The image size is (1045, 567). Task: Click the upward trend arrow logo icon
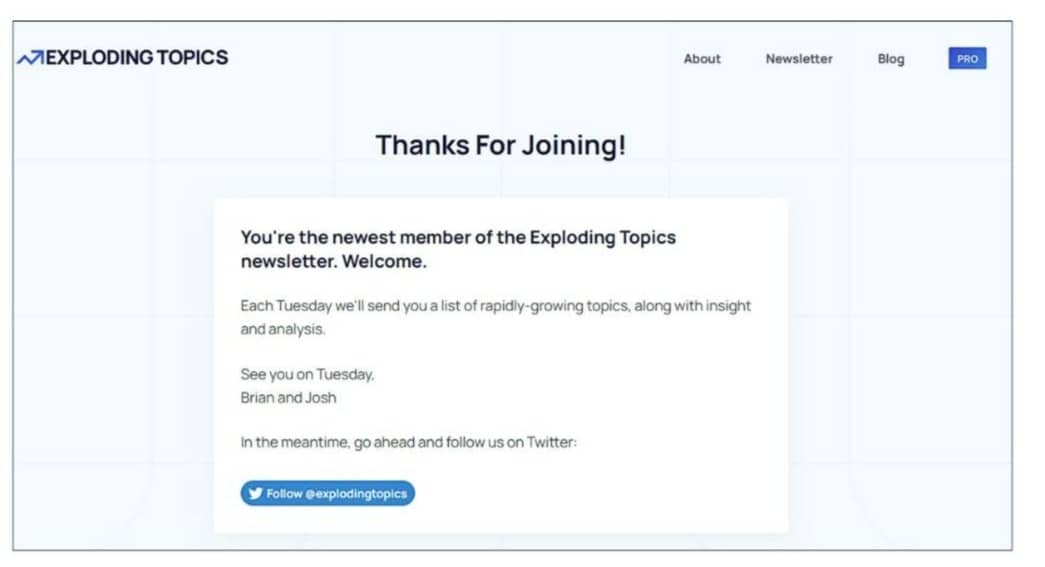[30, 58]
